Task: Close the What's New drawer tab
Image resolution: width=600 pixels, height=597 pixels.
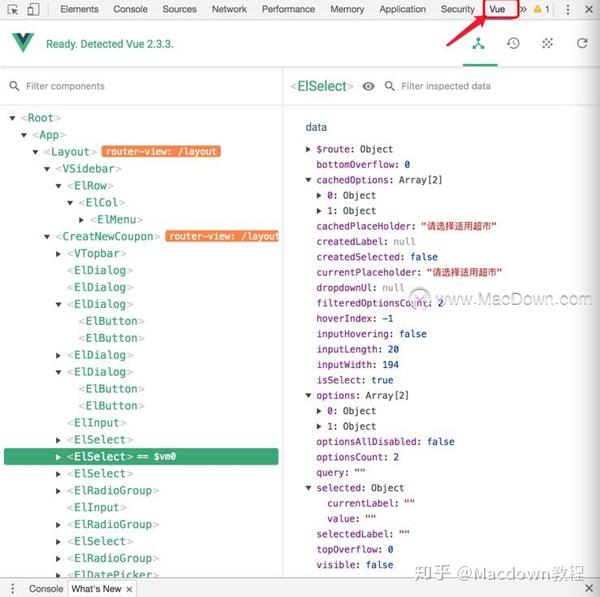Action: pos(129,589)
